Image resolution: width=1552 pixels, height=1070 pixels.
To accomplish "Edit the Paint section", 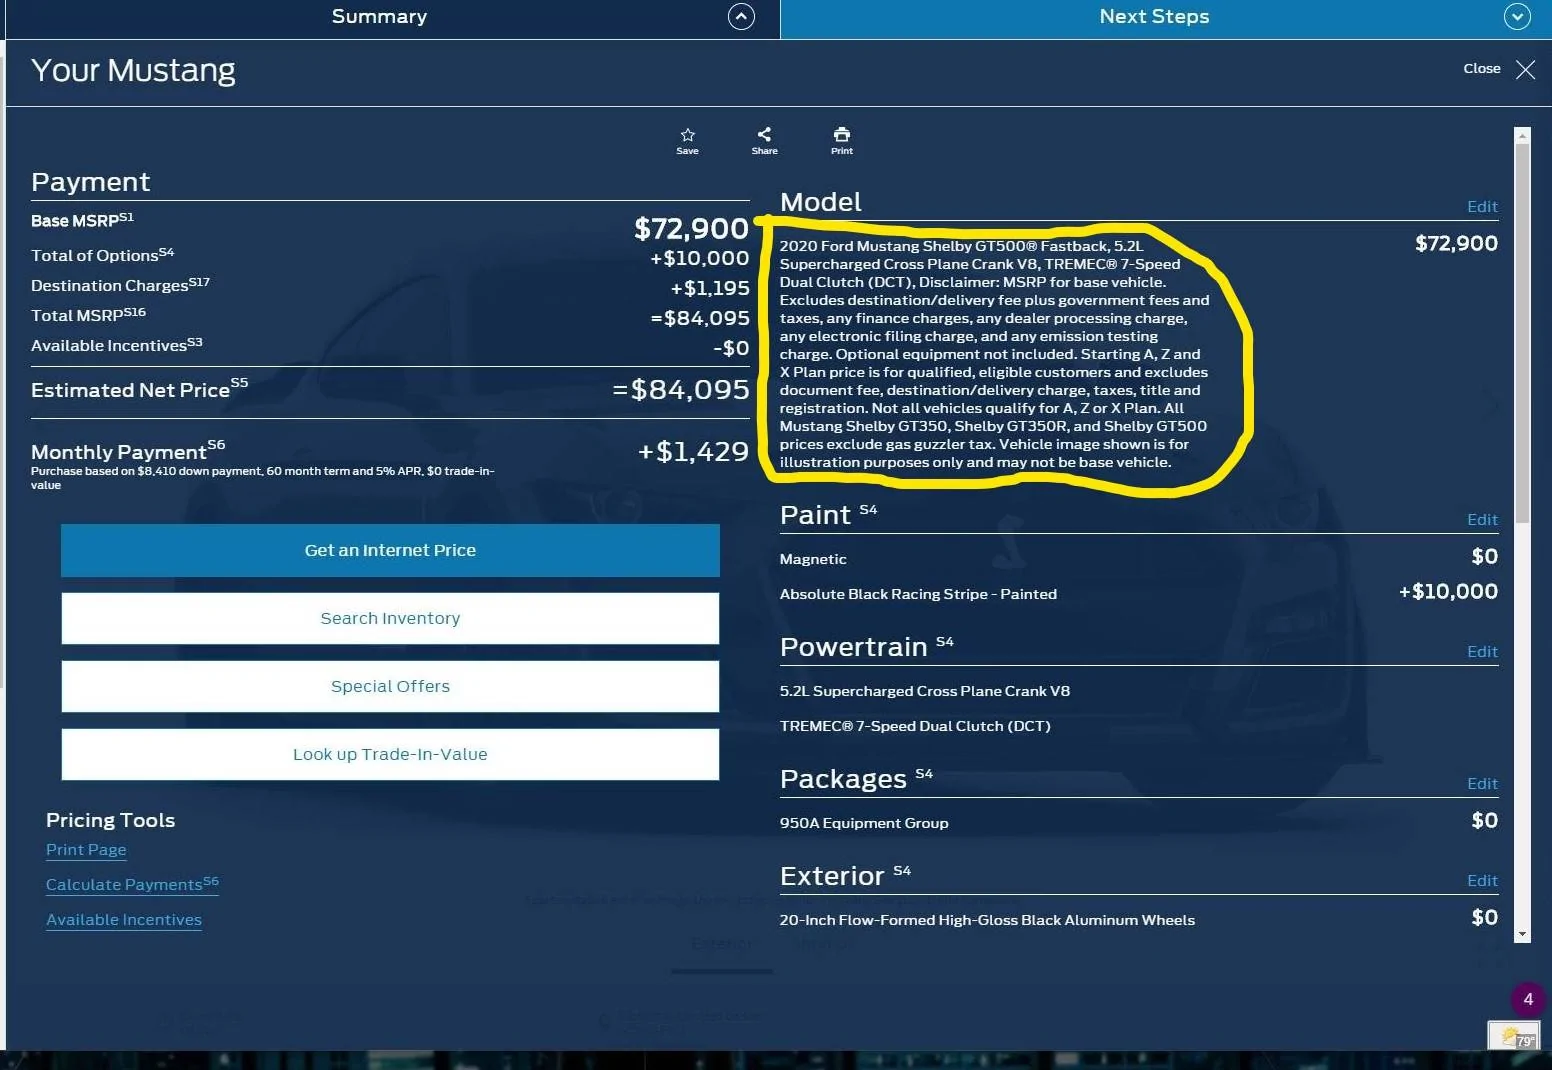I will (1482, 519).
